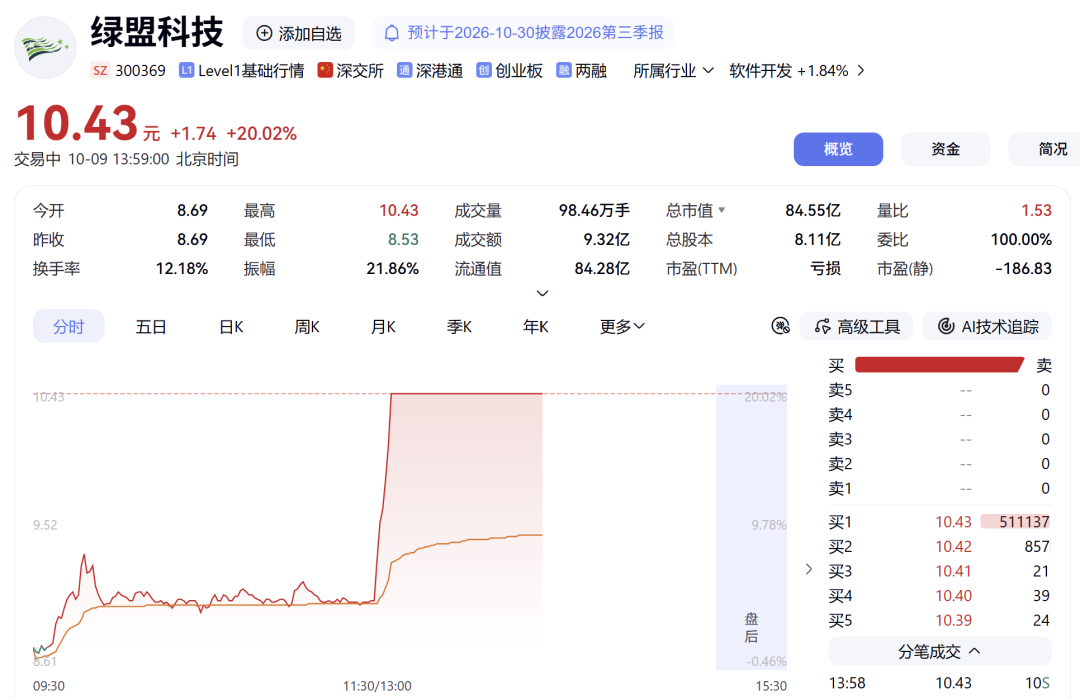Click the circular icon left of 高级工具
This screenshot has height=699, width=1080.
[x=780, y=326]
